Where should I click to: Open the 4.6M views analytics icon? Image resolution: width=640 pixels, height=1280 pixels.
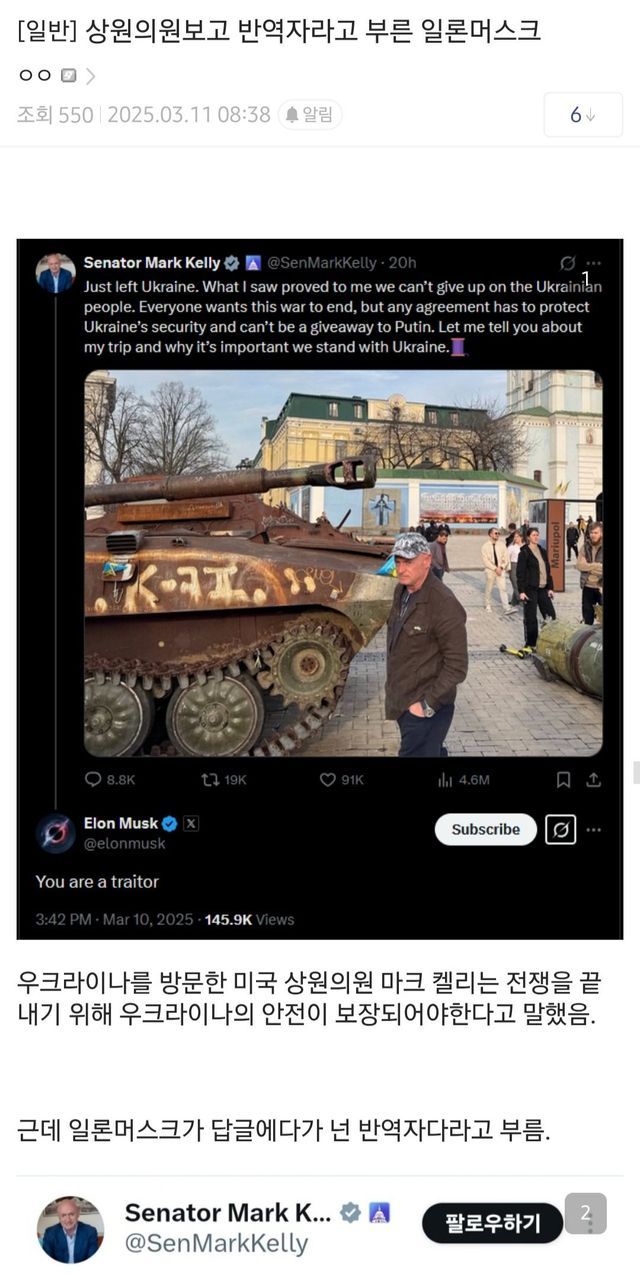445,780
